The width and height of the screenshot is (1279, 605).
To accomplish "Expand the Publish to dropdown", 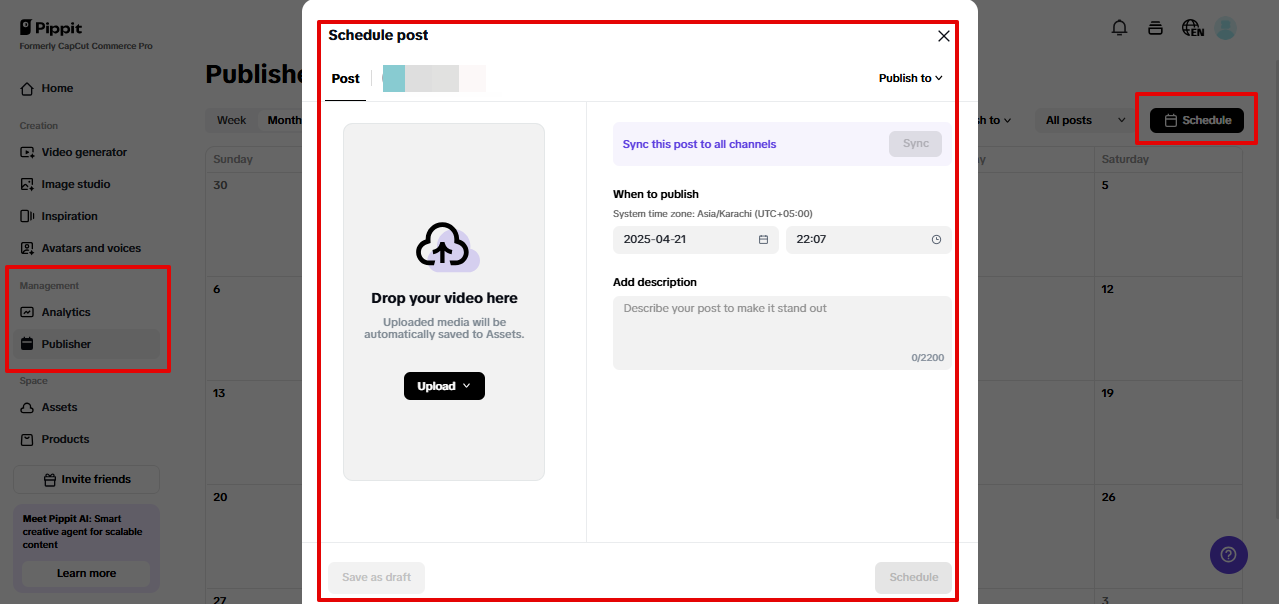I will 909,77.
